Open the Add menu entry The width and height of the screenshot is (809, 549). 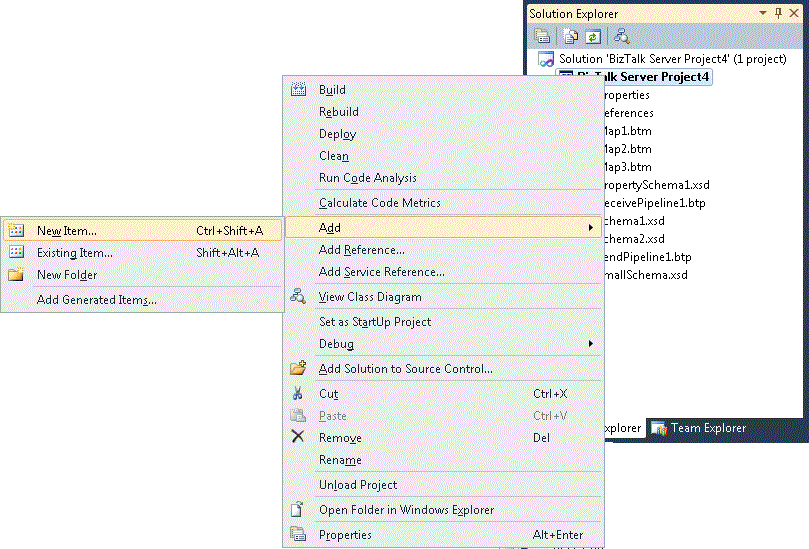pos(444,228)
